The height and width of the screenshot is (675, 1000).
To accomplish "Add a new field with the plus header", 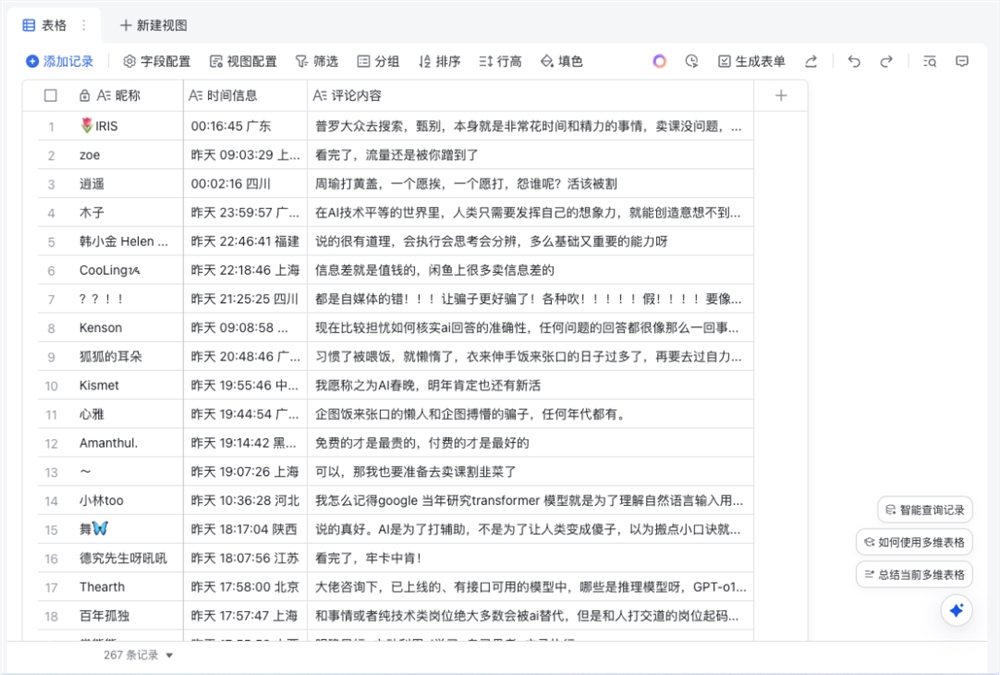I will pyautogui.click(x=780, y=95).
